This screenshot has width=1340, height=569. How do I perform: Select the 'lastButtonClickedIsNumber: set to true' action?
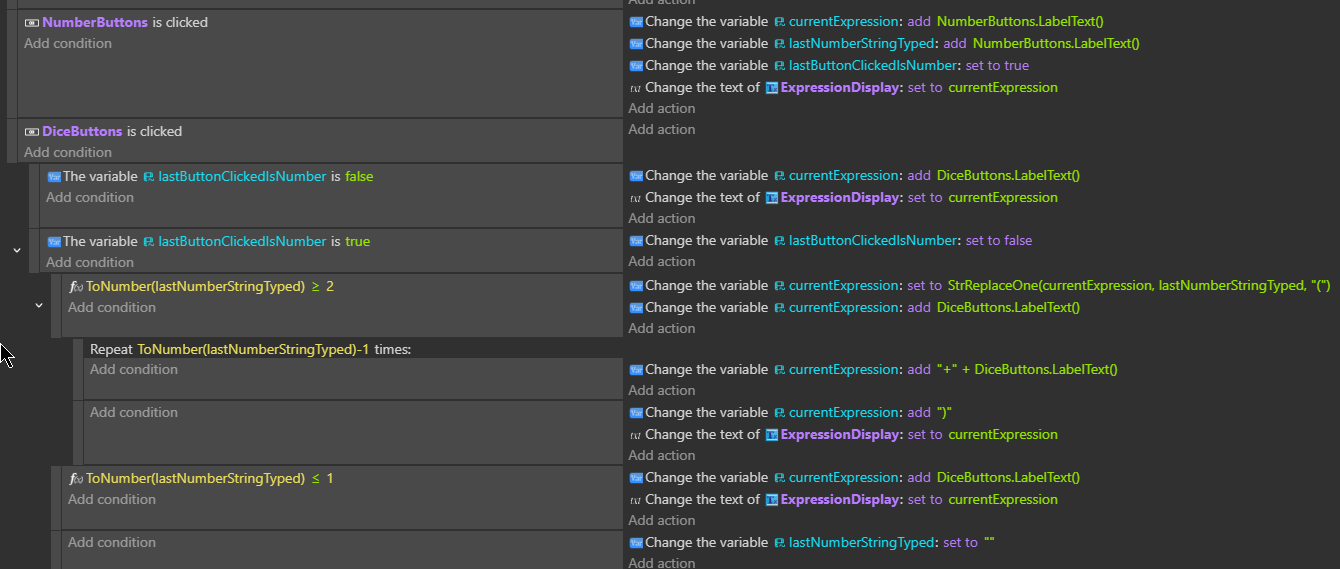(x=836, y=65)
